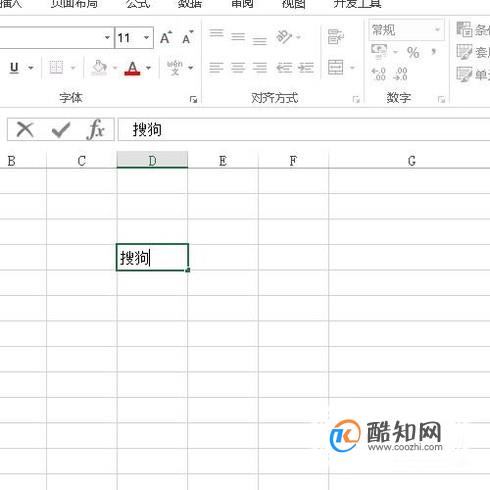Screen dimensions: 490x490
Task: Open the 开发工具 ribbon tab
Action: pyautogui.click(x=357, y=4)
